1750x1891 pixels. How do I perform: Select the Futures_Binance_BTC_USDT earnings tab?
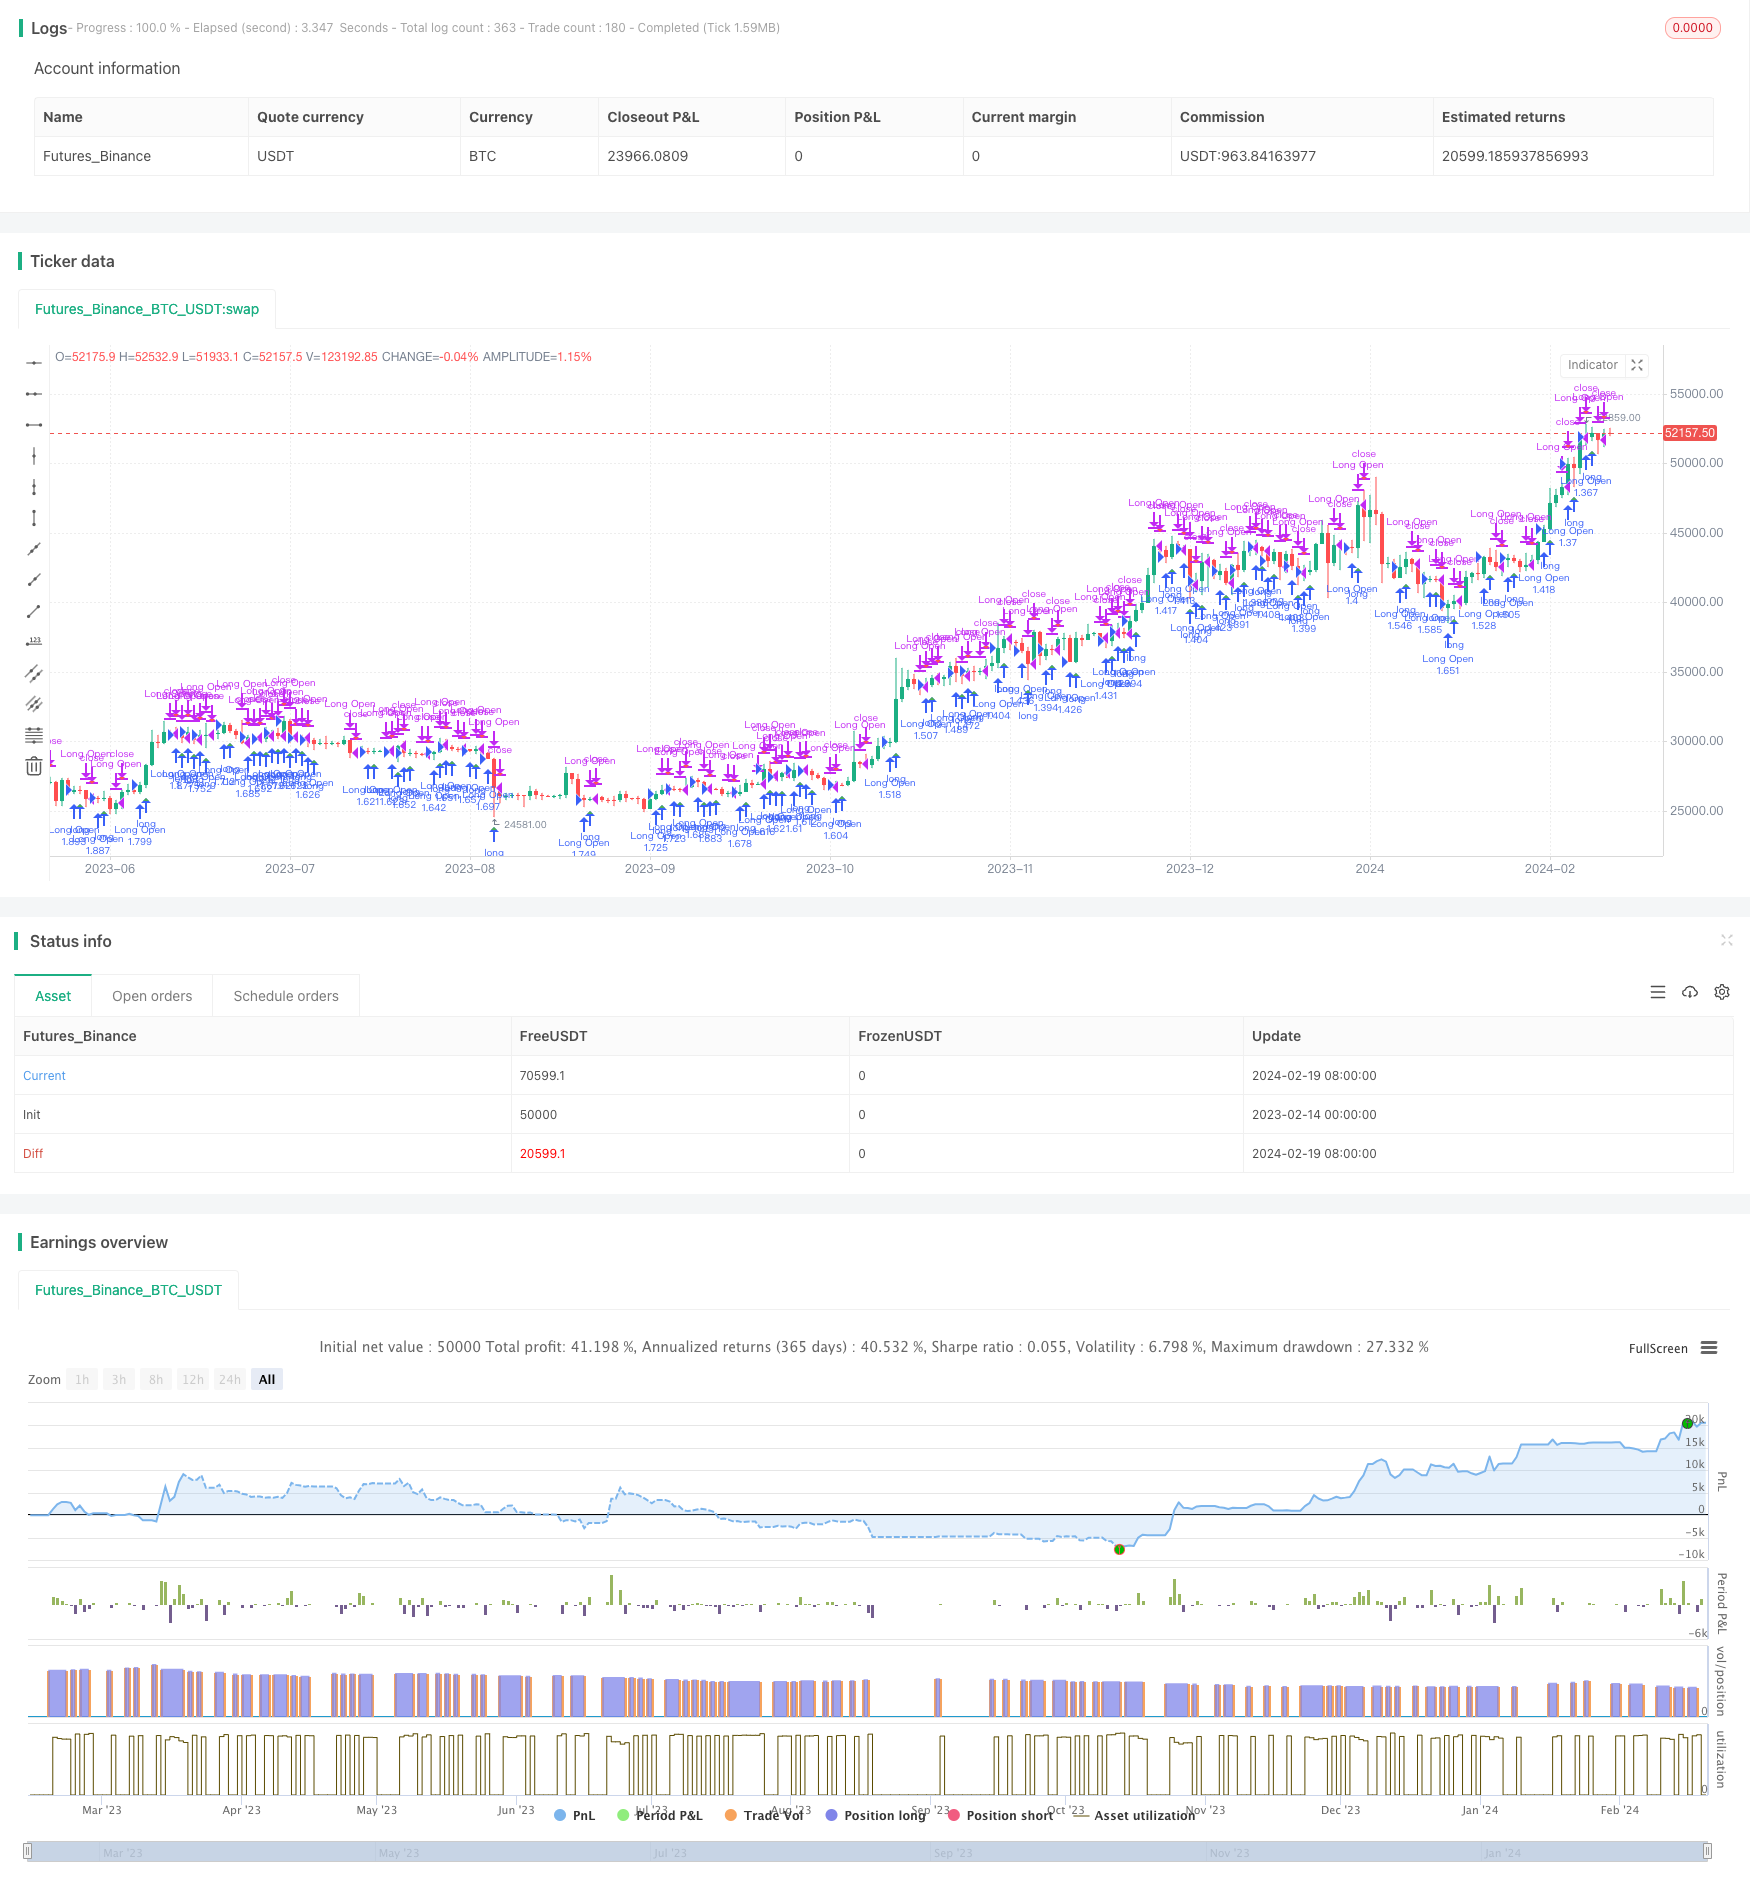click(x=128, y=1290)
